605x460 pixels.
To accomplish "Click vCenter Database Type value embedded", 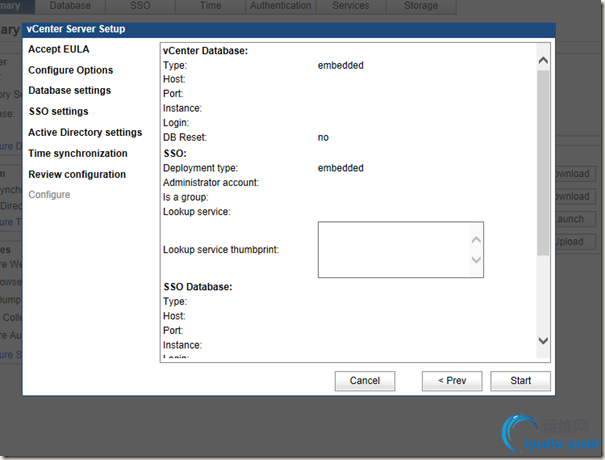I will pos(341,66).
